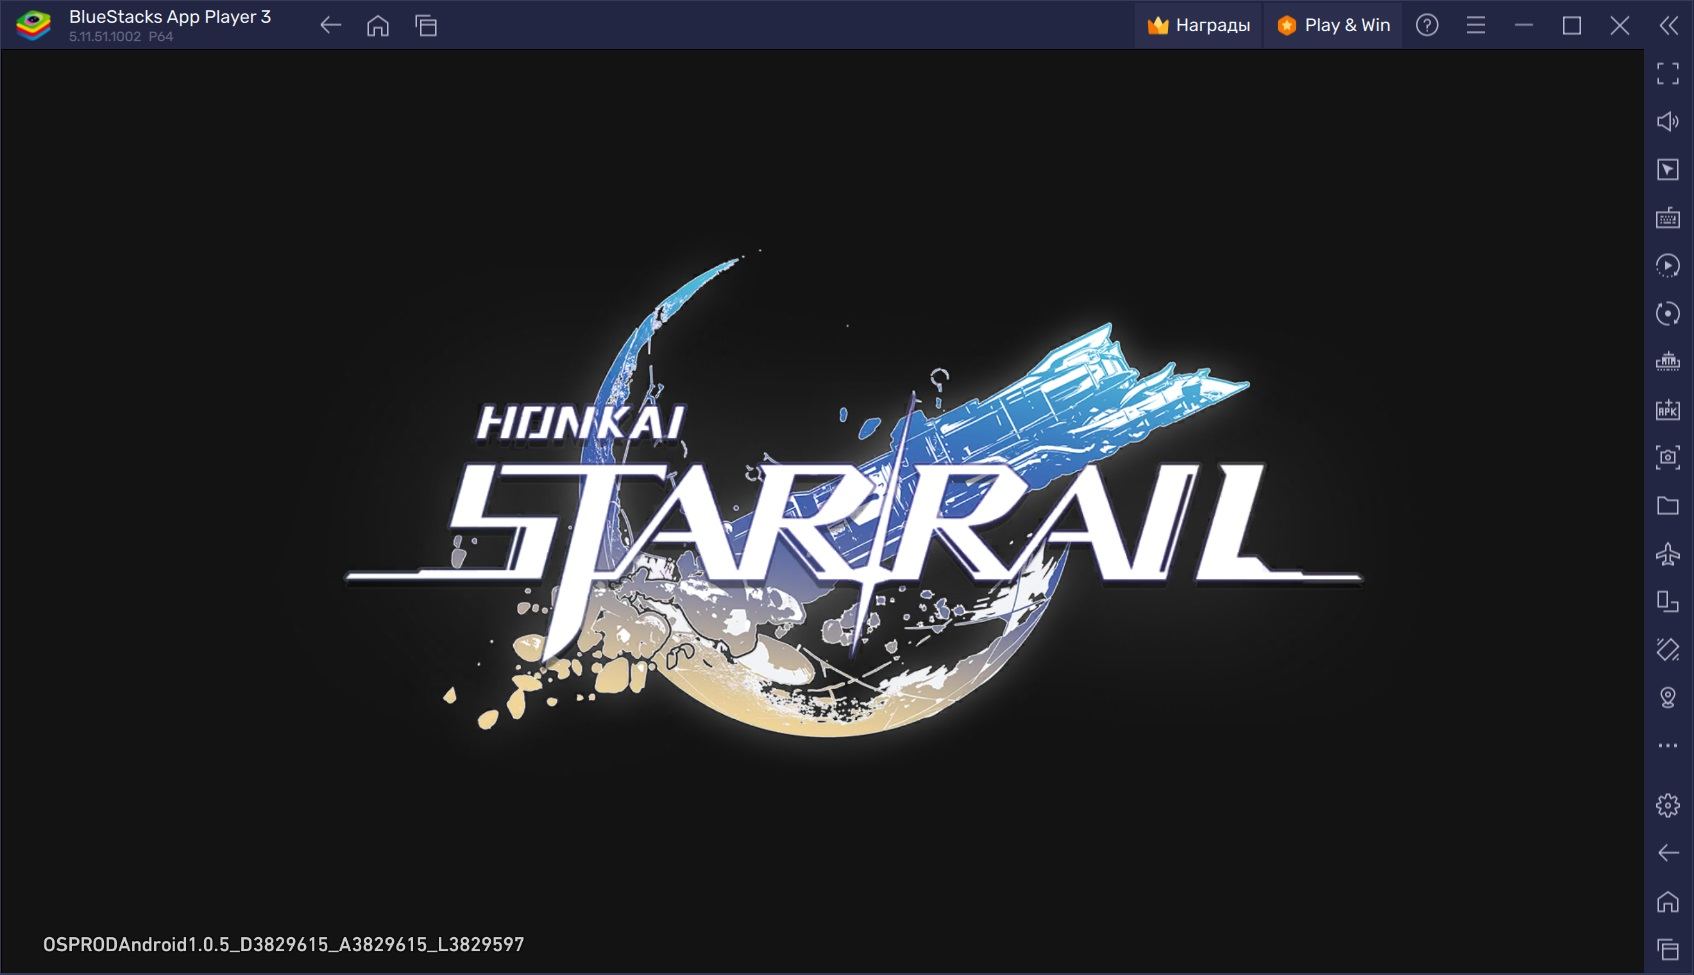Click the airplane mode icon
The width and height of the screenshot is (1694, 975).
[x=1668, y=553]
